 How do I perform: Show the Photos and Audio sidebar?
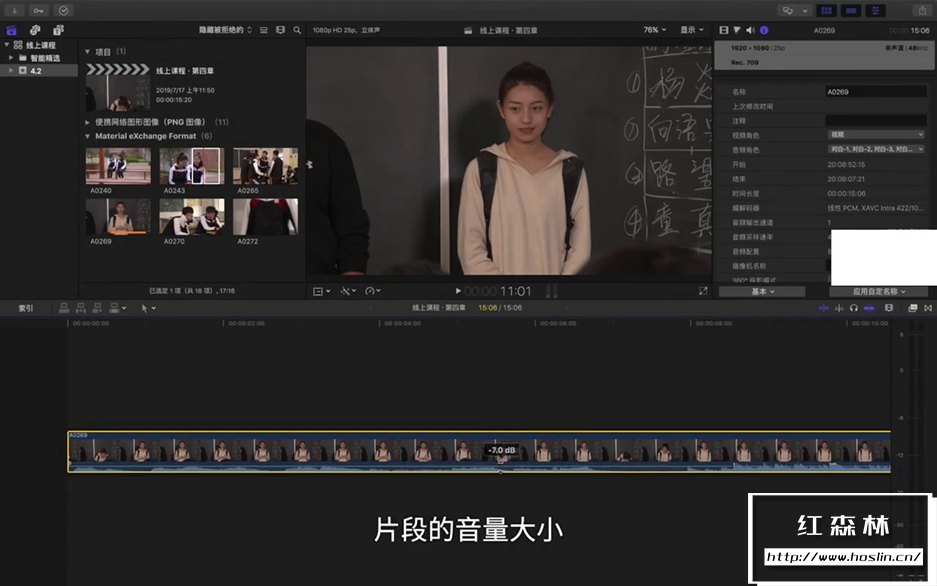35,30
